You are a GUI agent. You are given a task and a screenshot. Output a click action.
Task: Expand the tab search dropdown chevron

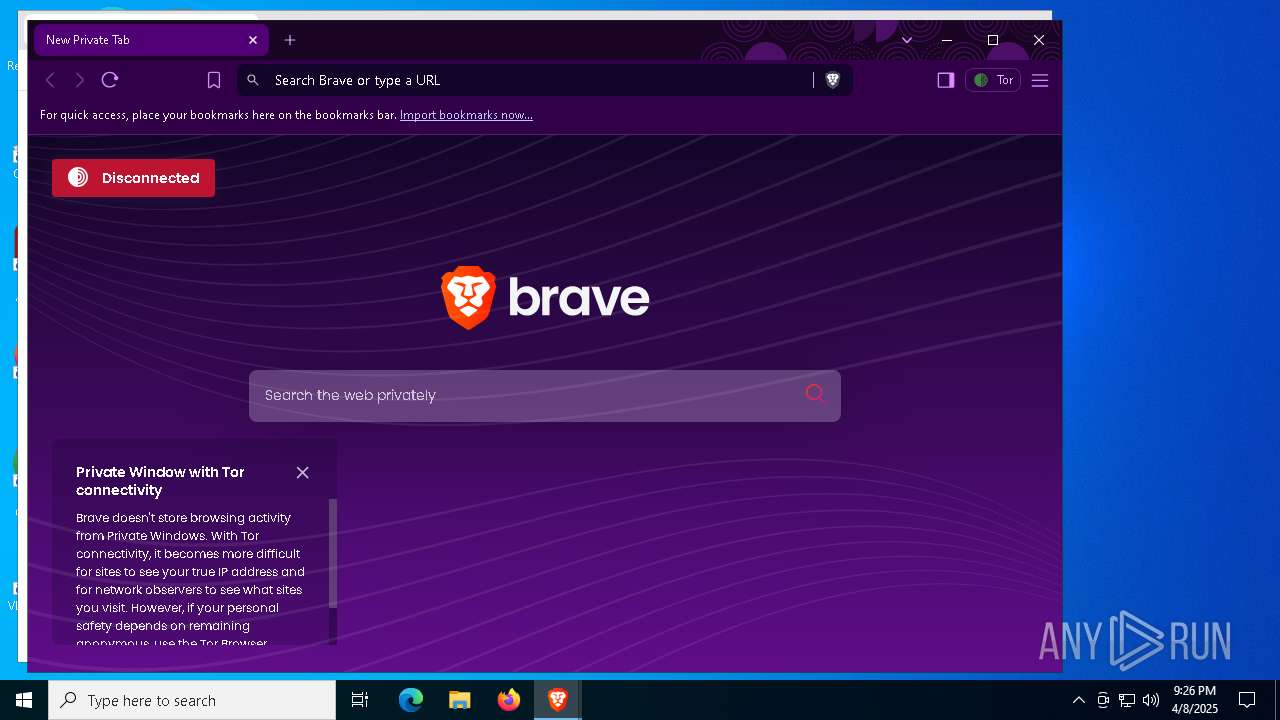coord(907,40)
